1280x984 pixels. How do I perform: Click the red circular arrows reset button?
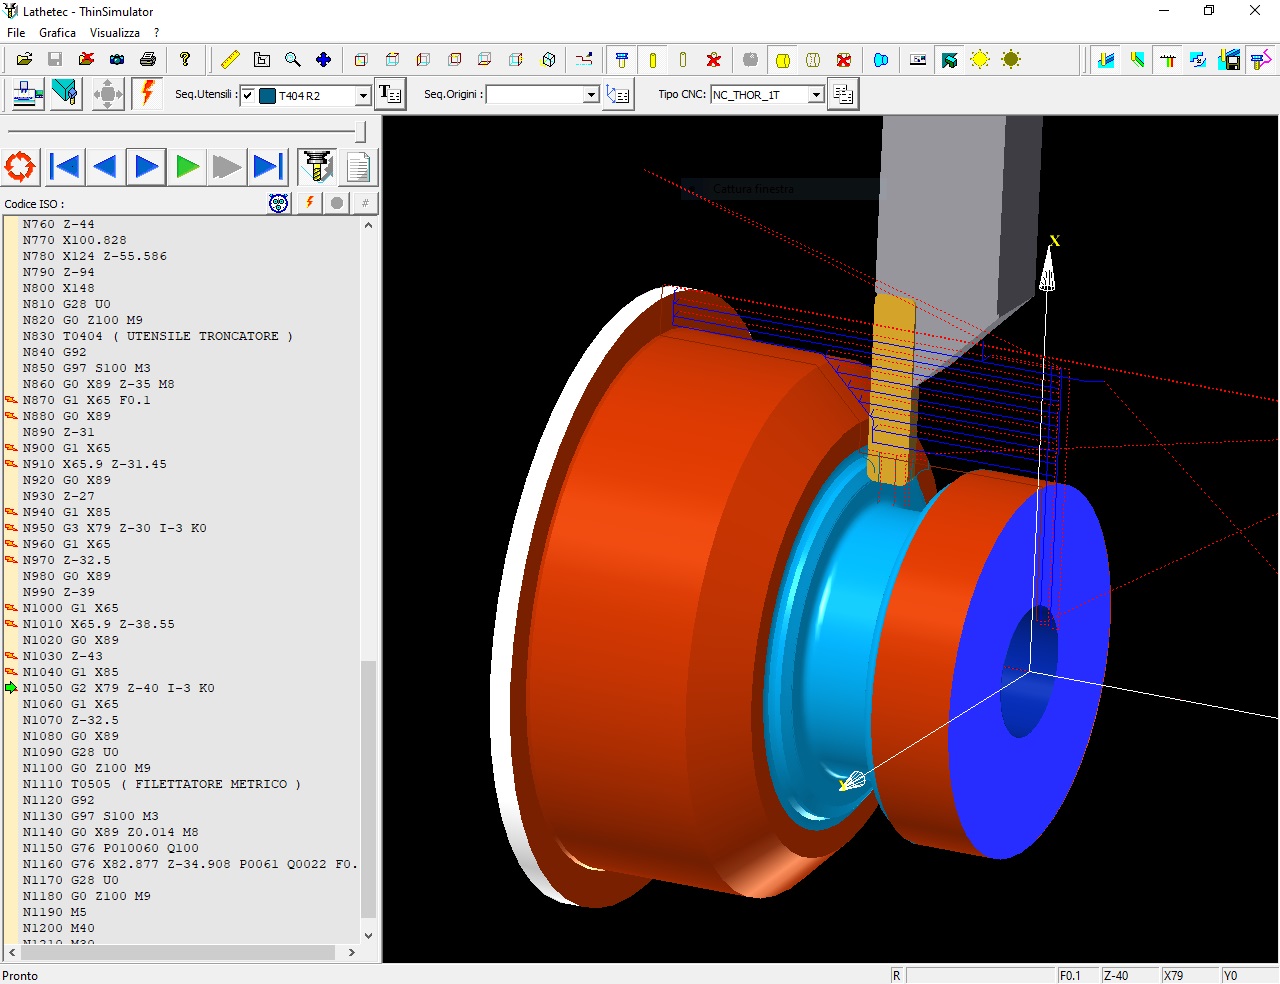pyautogui.click(x=20, y=167)
